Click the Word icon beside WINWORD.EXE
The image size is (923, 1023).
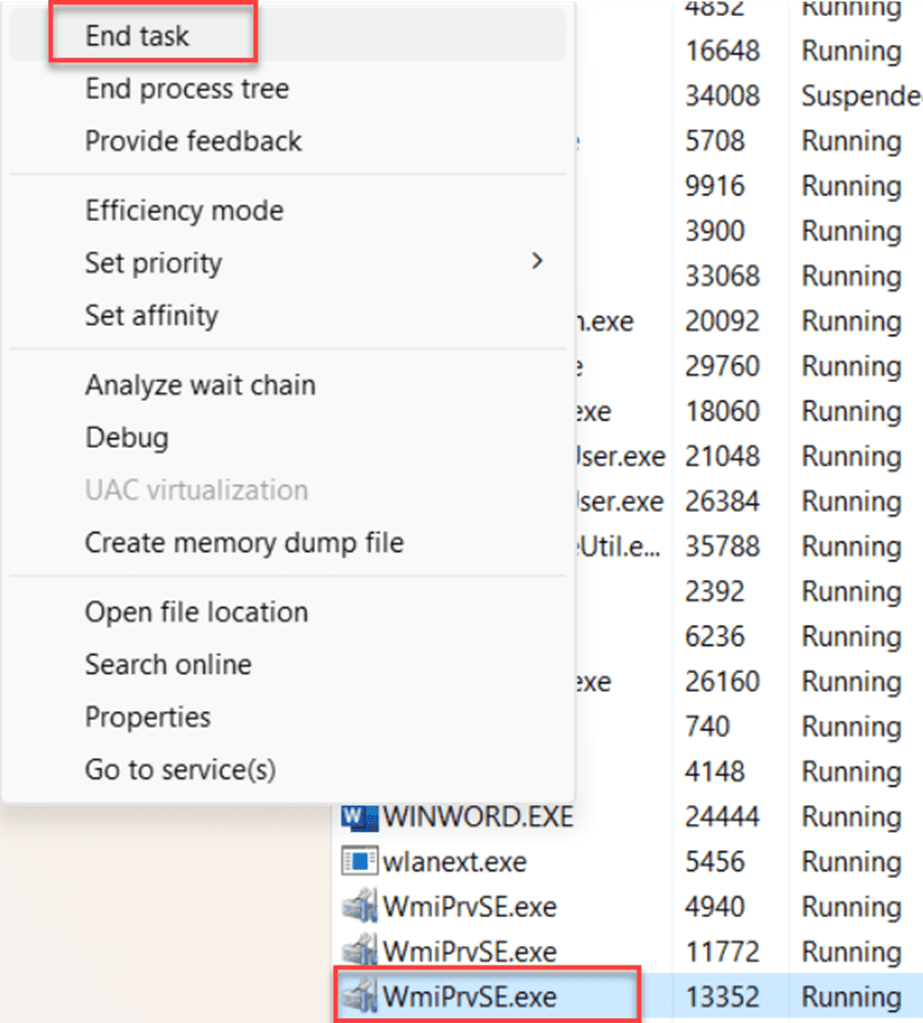tap(358, 817)
